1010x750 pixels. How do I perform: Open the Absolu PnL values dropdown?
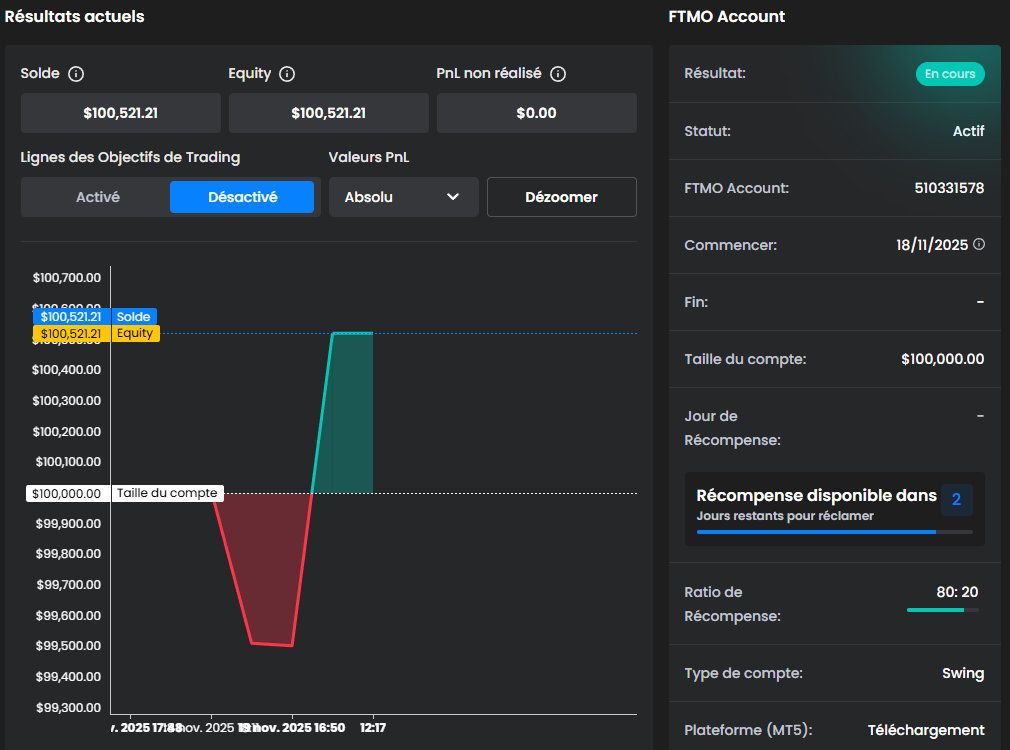click(403, 197)
